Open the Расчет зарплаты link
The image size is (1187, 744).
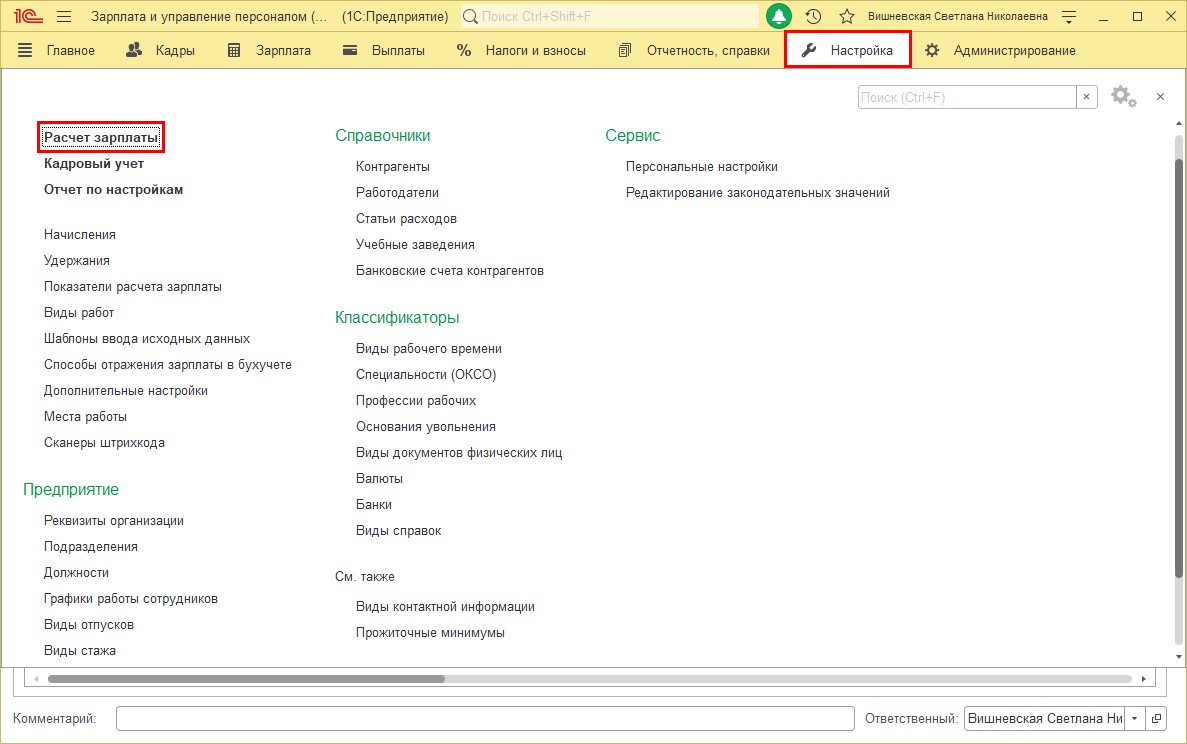point(101,137)
